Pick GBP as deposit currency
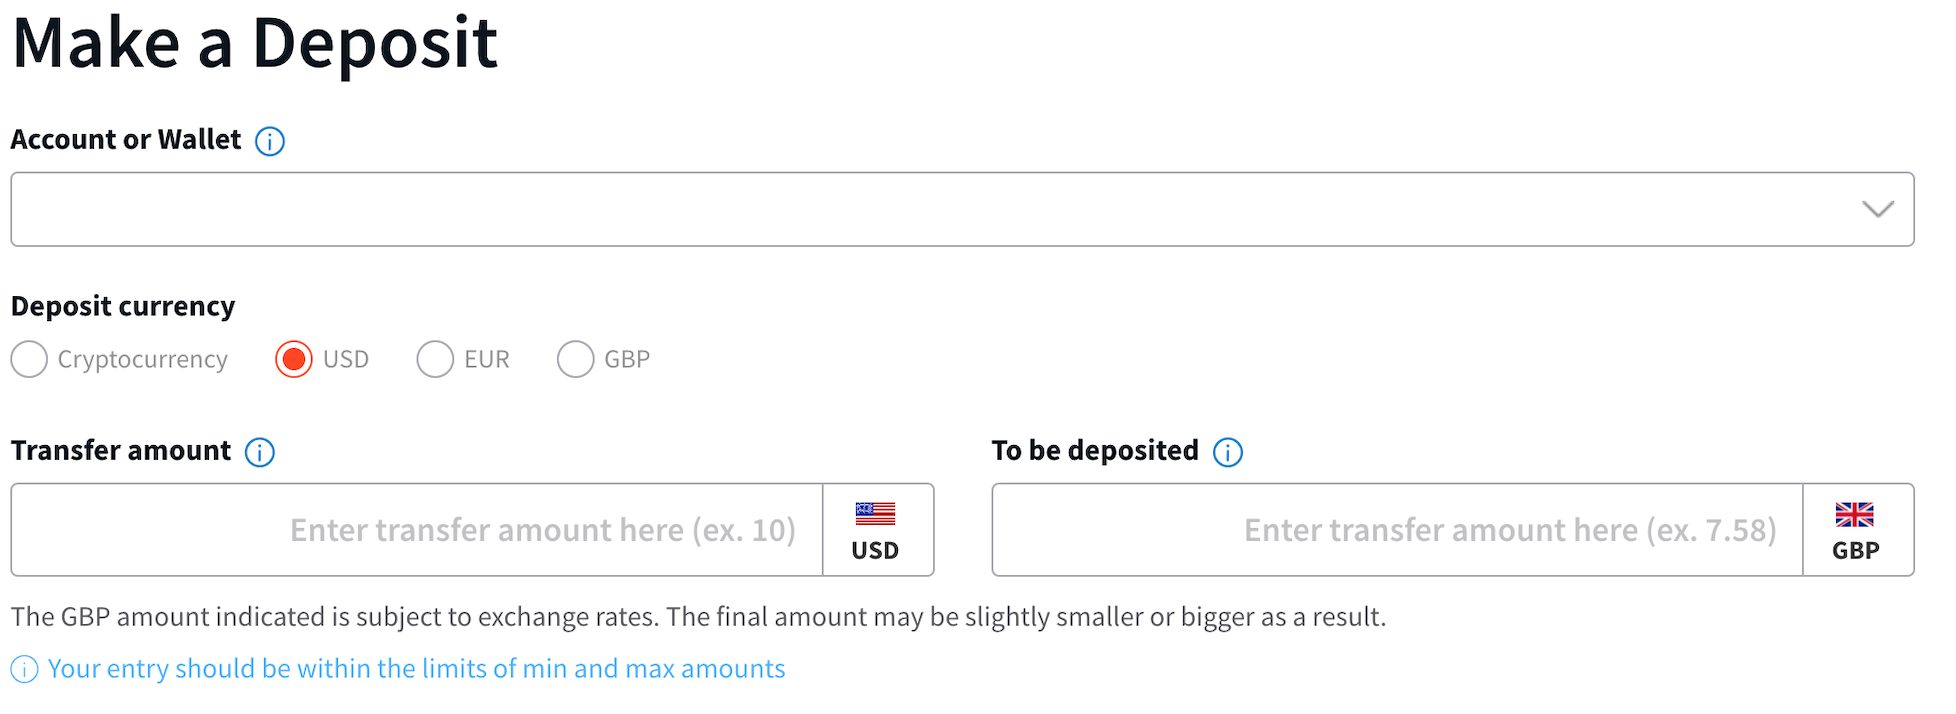Screen dimensions: 1956x714 [575, 359]
